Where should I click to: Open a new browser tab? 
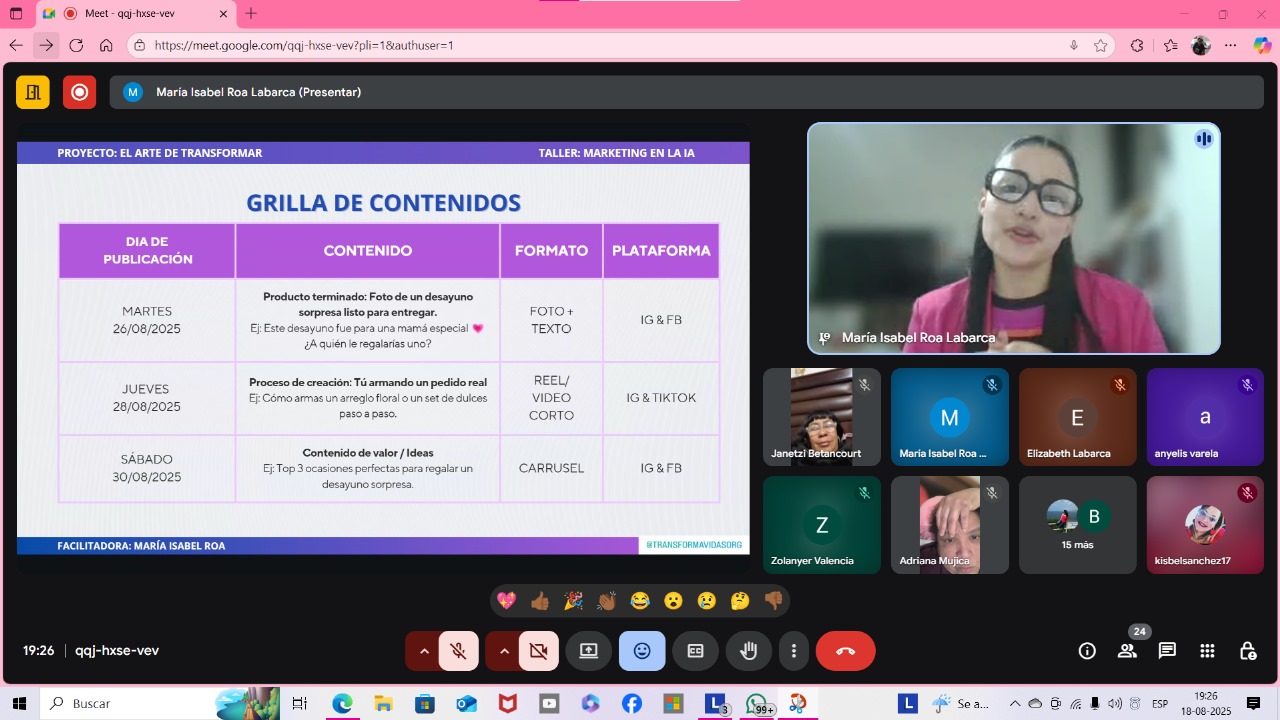coord(251,14)
